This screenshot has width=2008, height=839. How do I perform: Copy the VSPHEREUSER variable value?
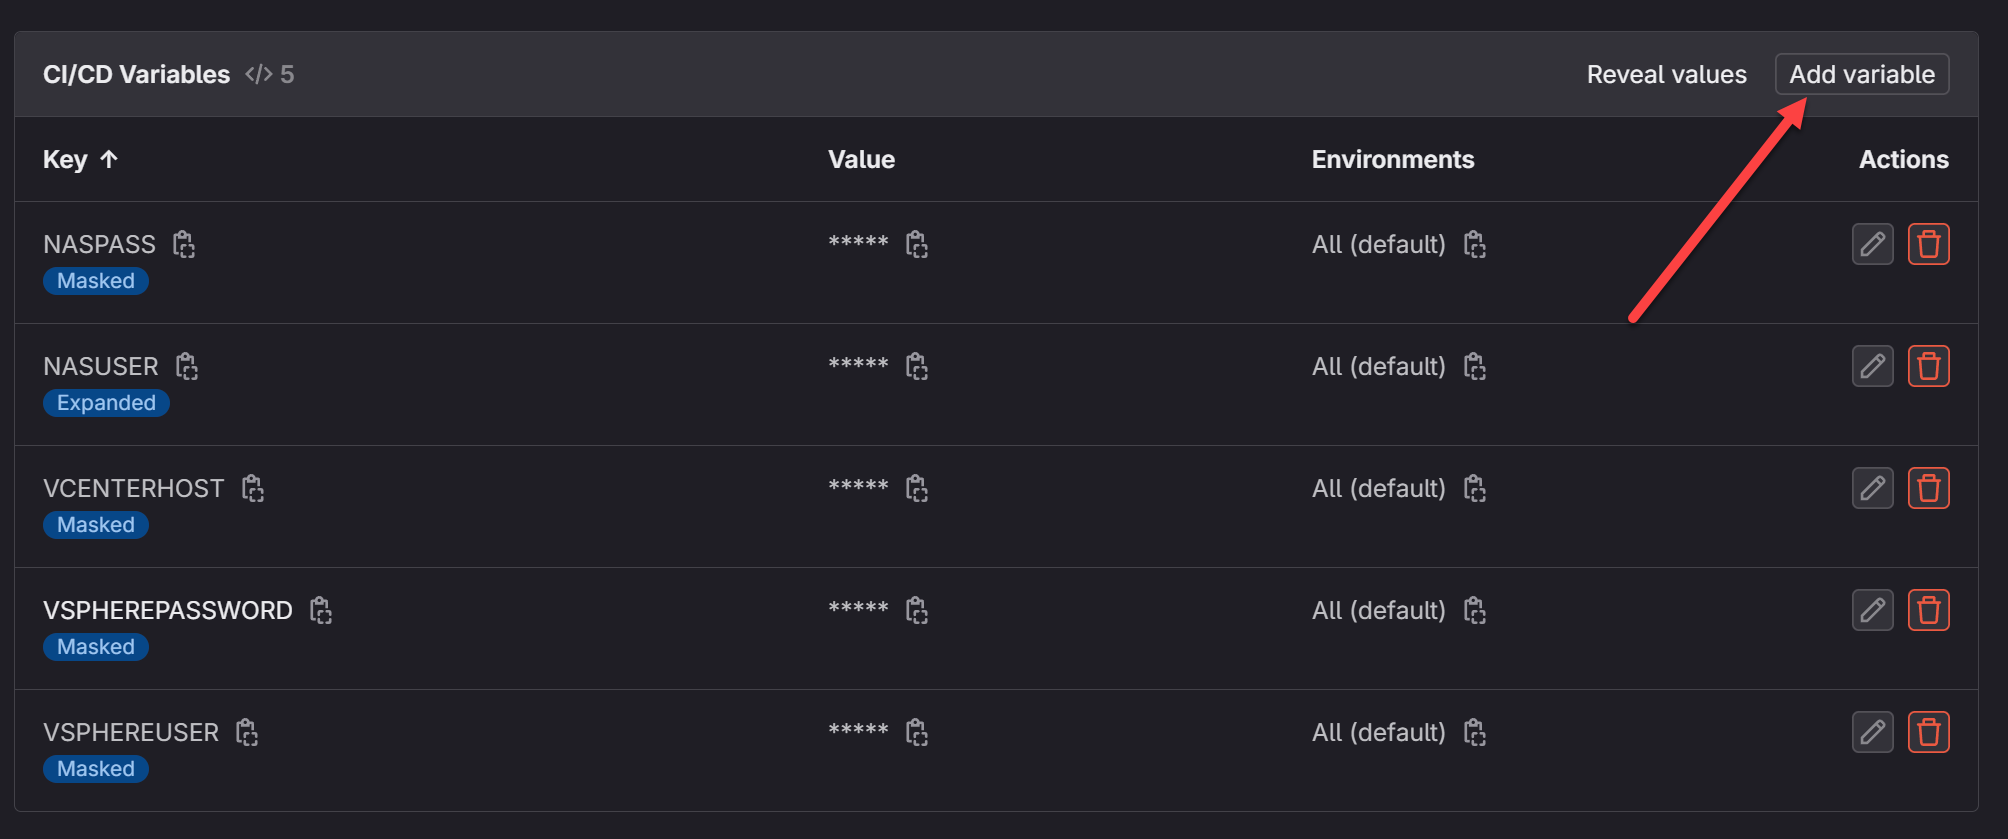pos(917,732)
